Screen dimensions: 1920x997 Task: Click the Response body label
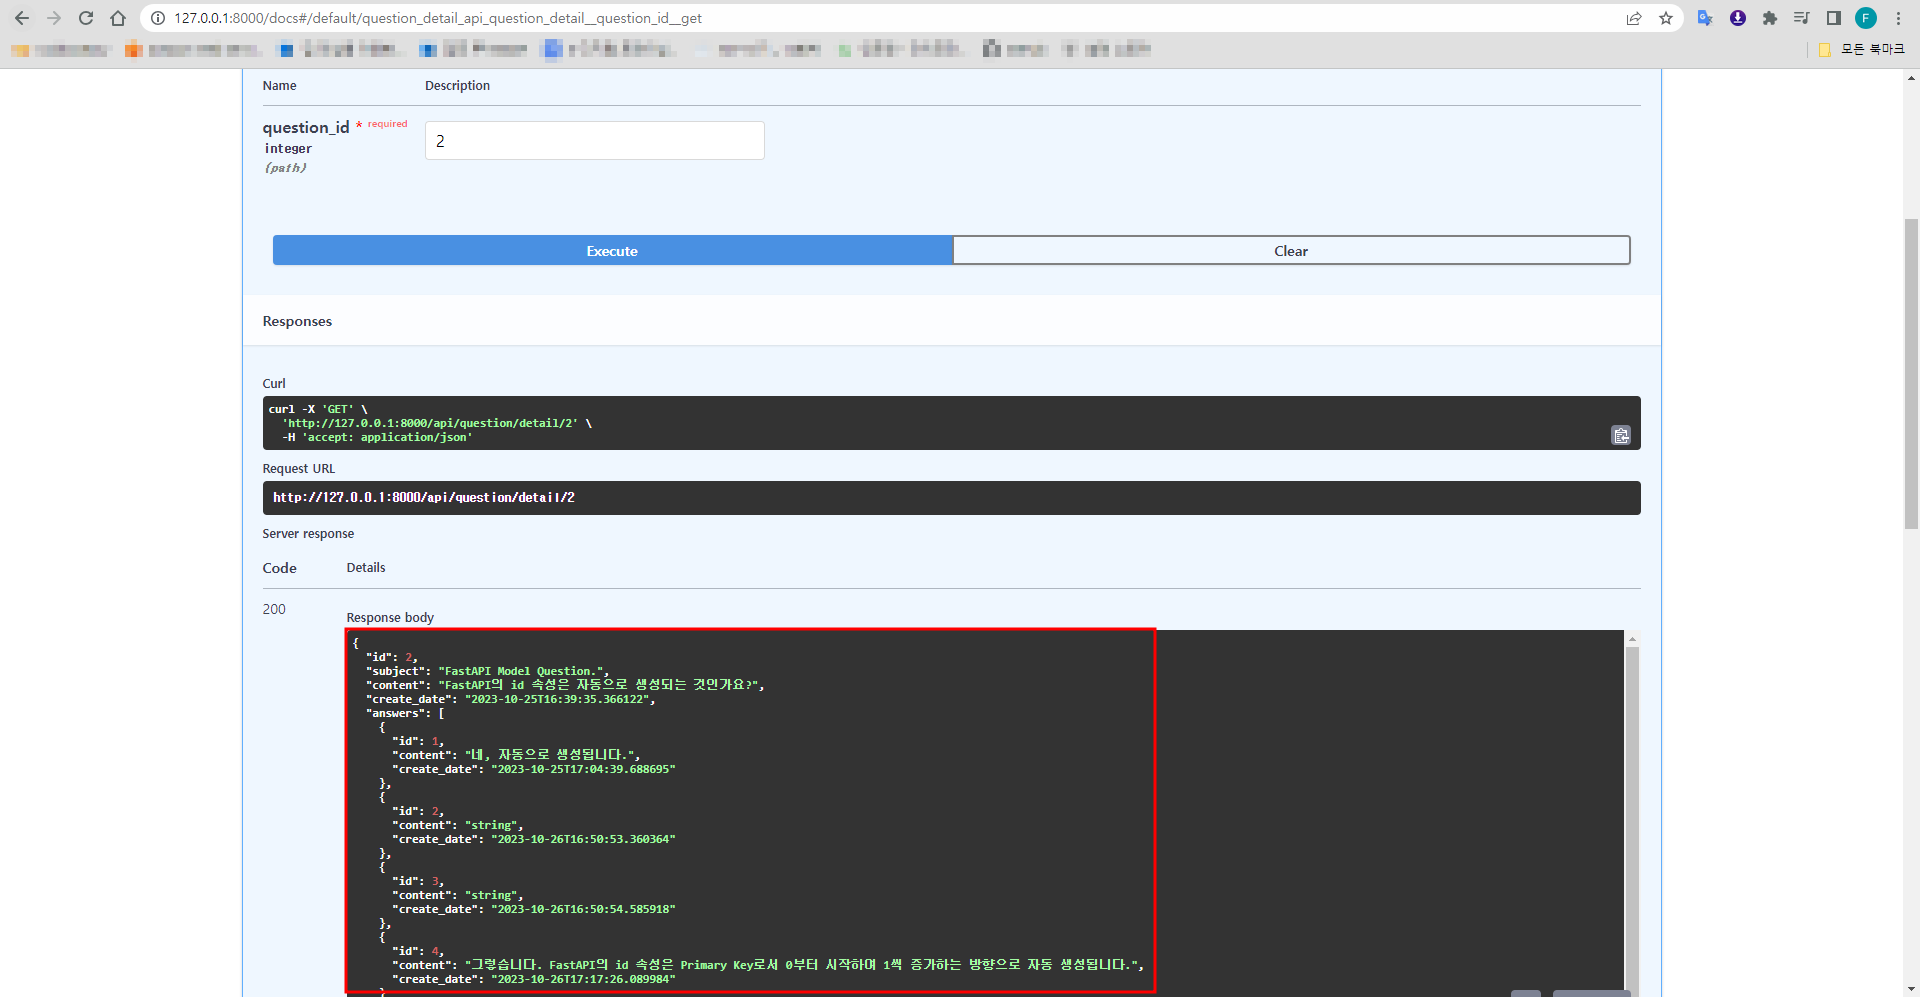tap(390, 617)
